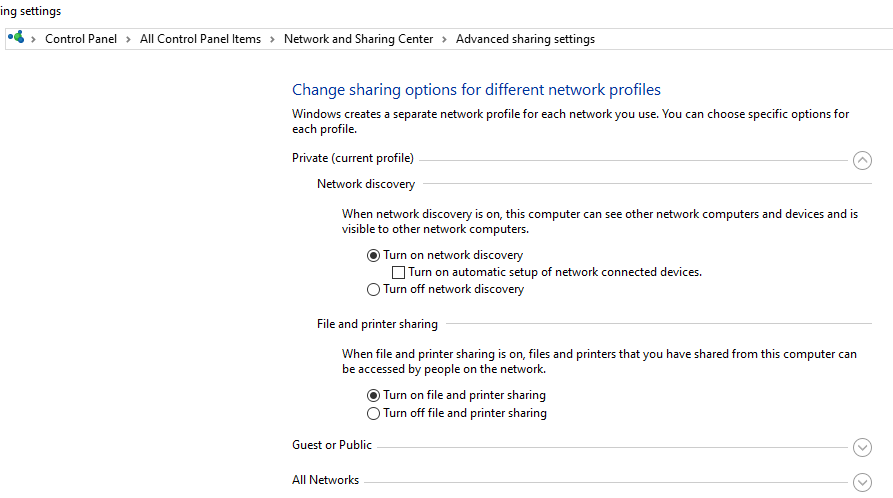Click the All Networks profile label
893x498 pixels.
325,480
